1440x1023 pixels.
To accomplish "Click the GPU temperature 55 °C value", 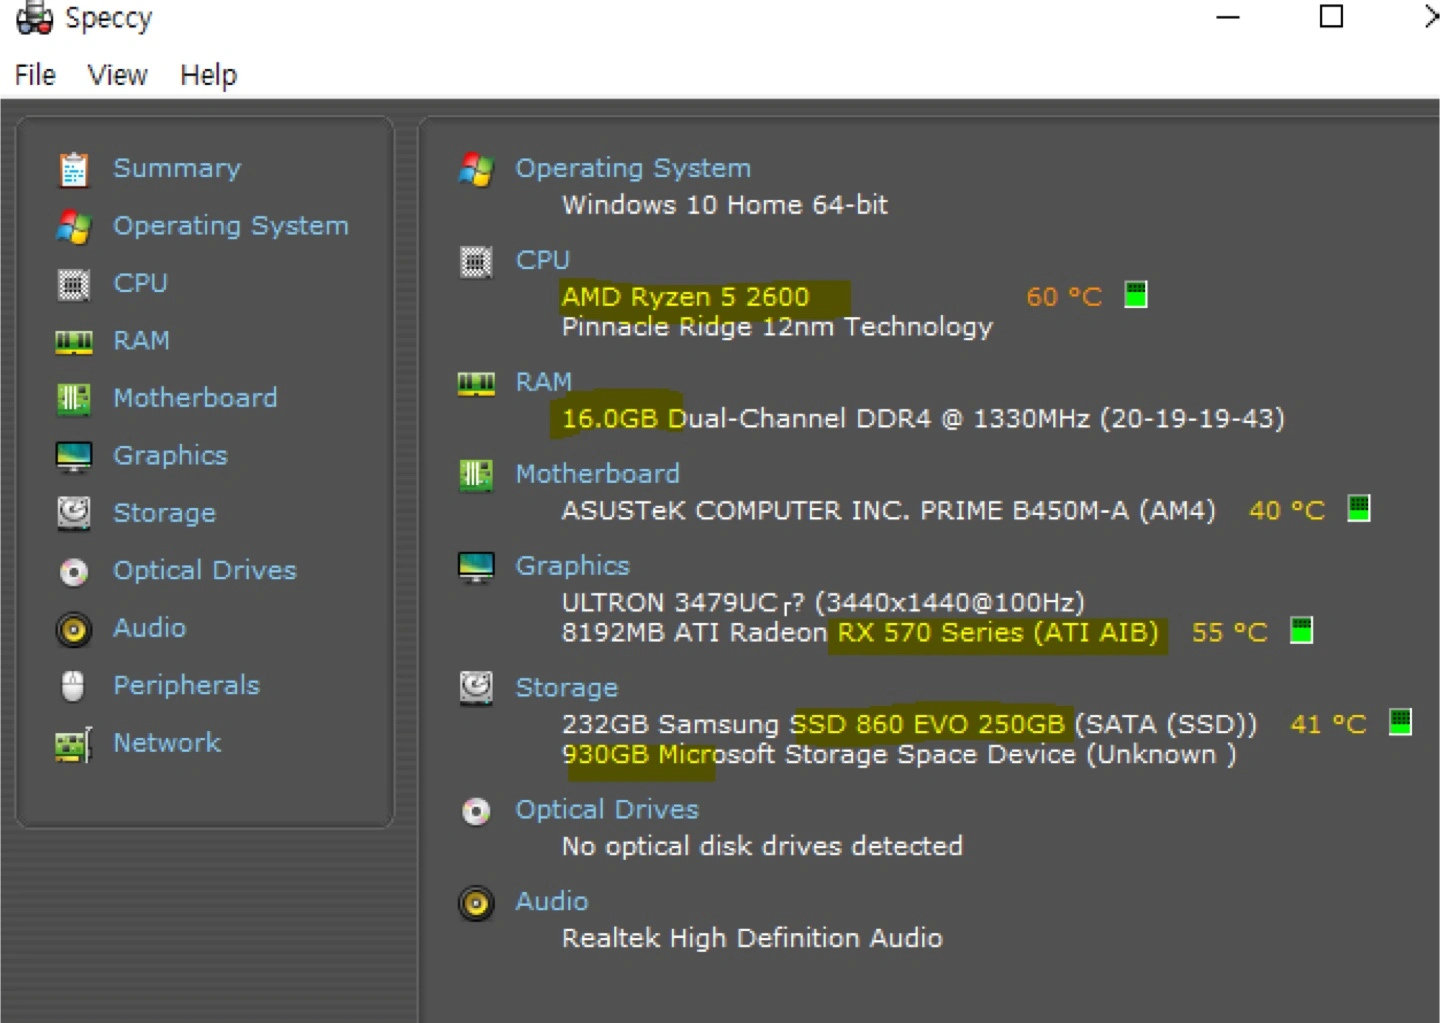I will pyautogui.click(x=1229, y=633).
